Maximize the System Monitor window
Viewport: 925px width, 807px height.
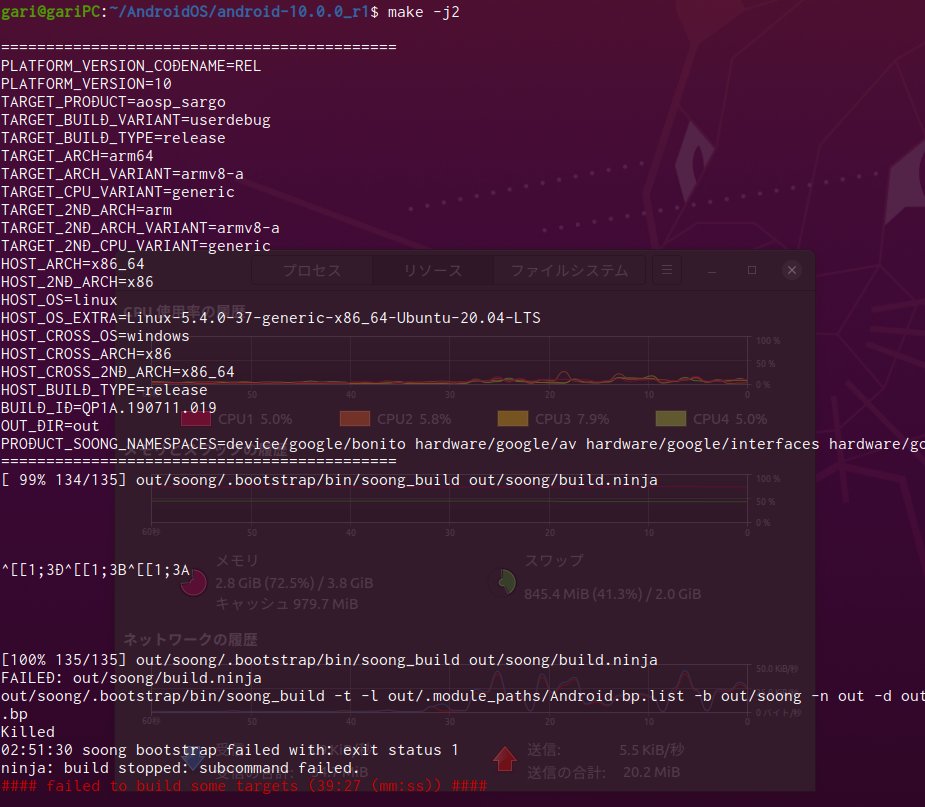(x=752, y=270)
